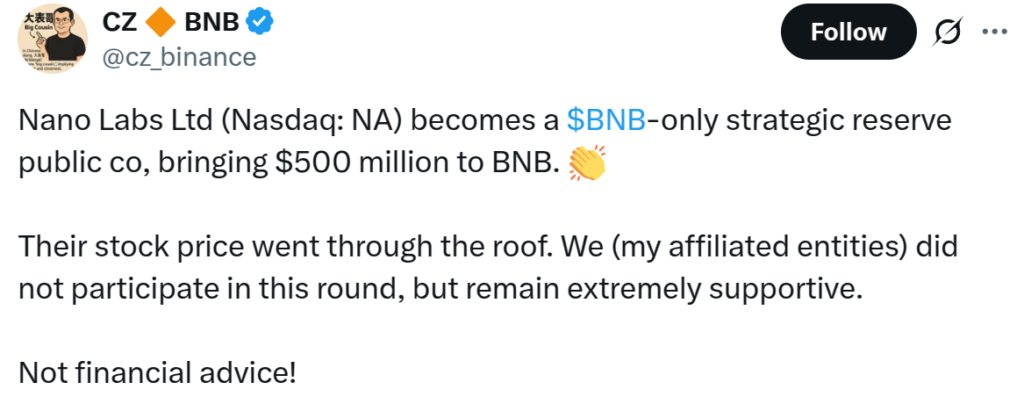Click the CZ display name
The height and width of the screenshot is (404, 1024).
(x=121, y=20)
